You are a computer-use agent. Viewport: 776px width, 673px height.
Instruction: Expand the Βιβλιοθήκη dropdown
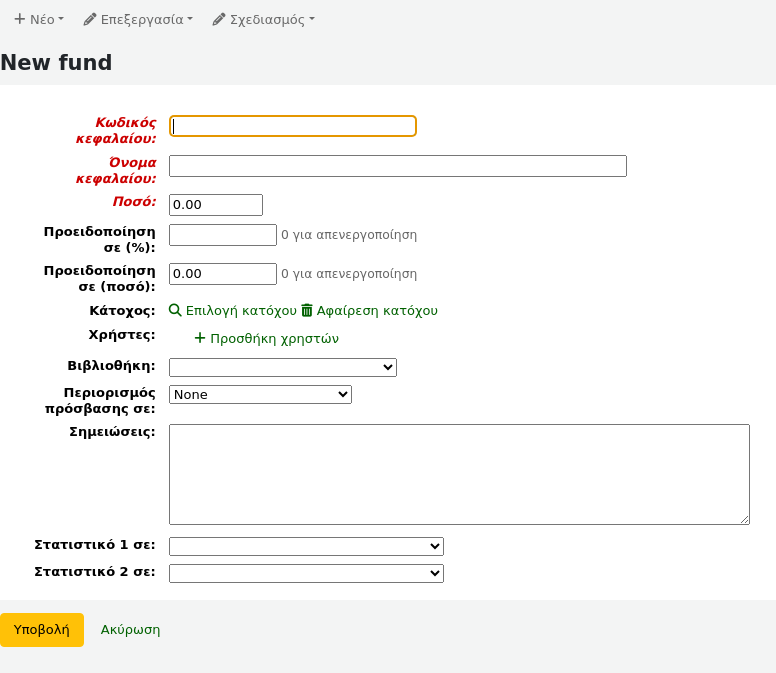click(283, 368)
